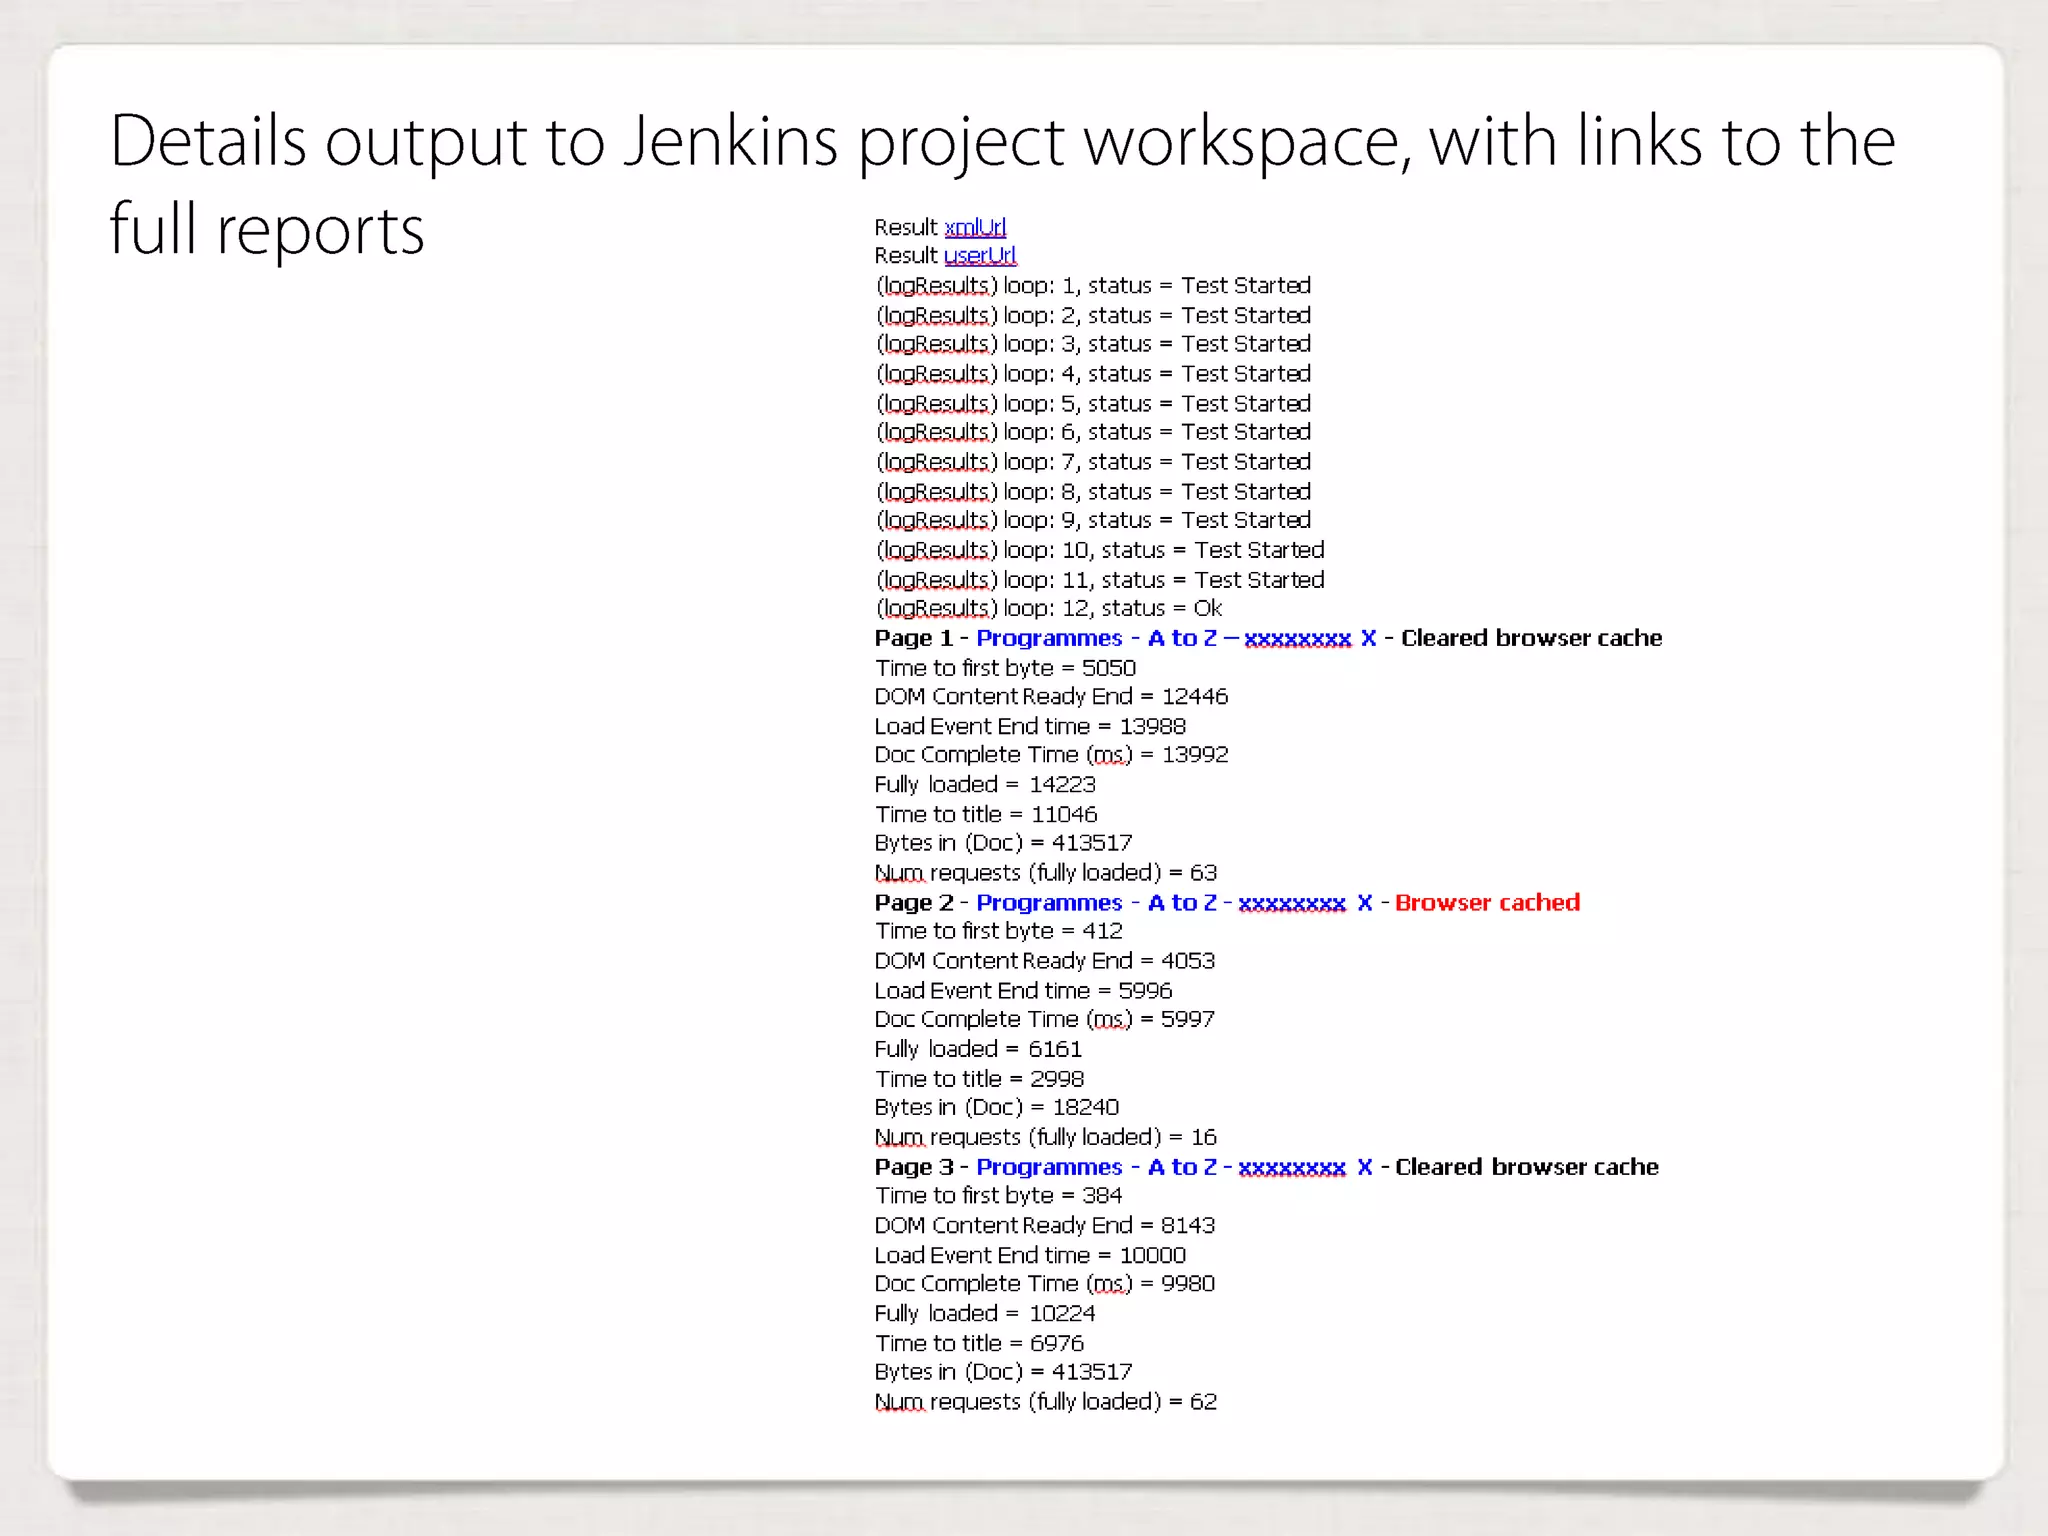Select the 'loop: 12, status = Ok' line
The width and height of the screenshot is (2048, 1536).
(1049, 608)
